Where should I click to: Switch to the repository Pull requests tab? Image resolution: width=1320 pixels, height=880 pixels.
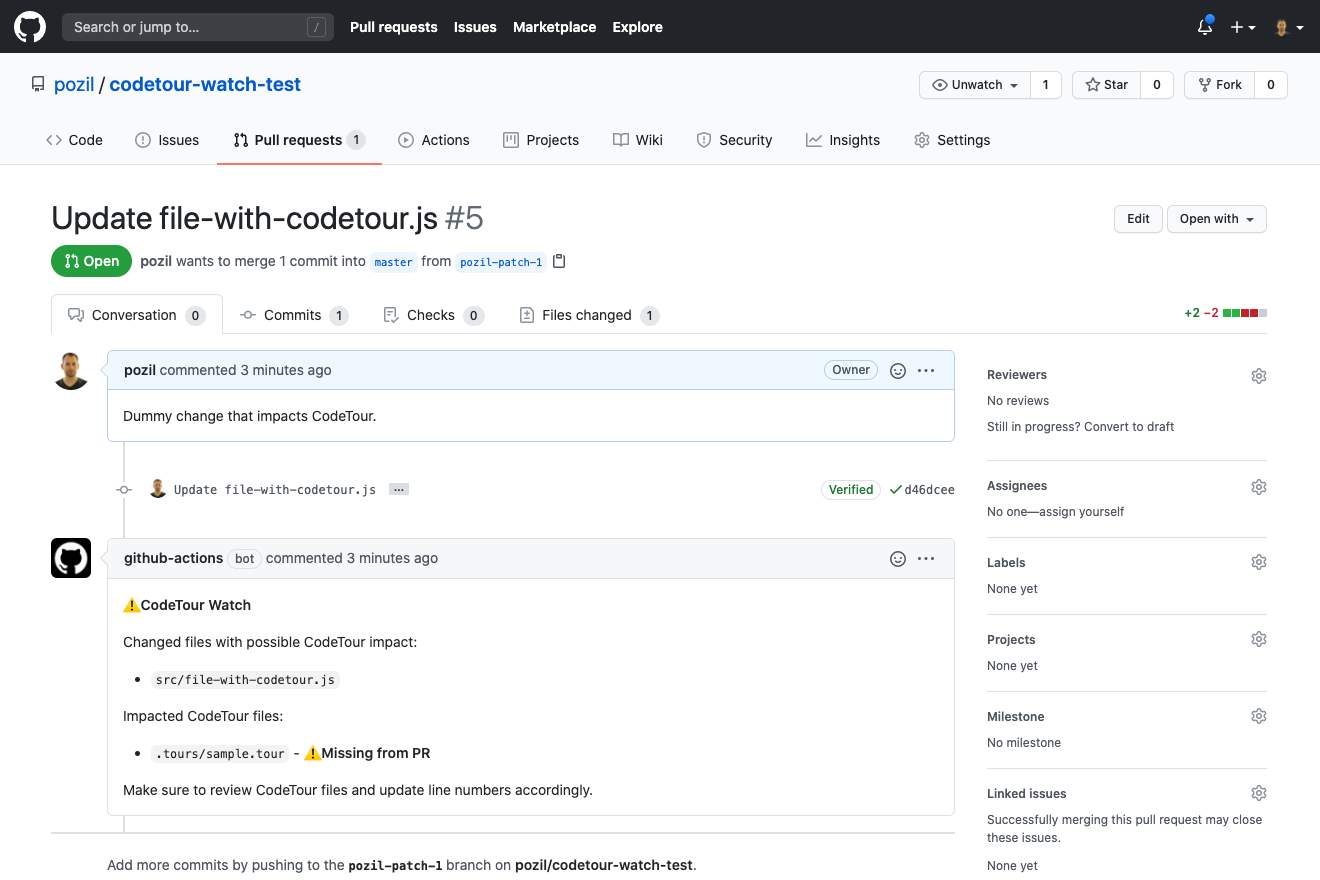[299, 140]
